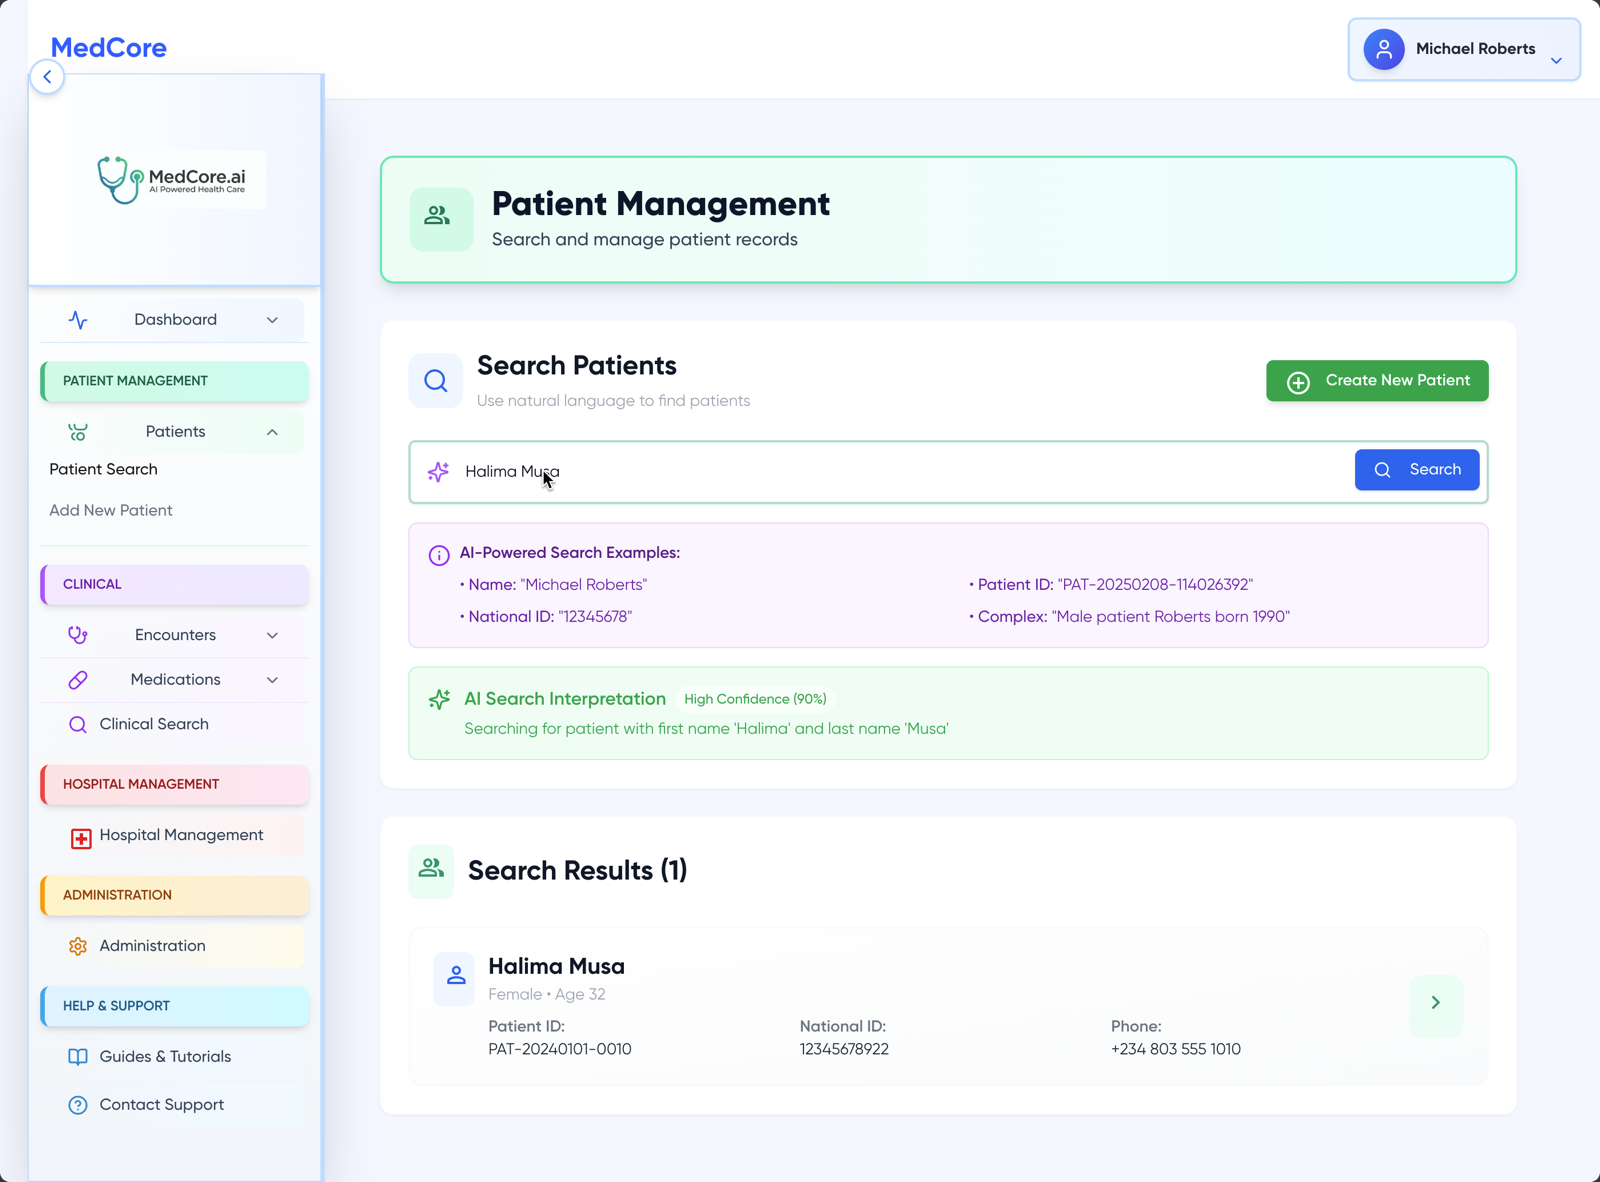
Task: Click the Medications pill-link icon
Action: click(x=78, y=680)
